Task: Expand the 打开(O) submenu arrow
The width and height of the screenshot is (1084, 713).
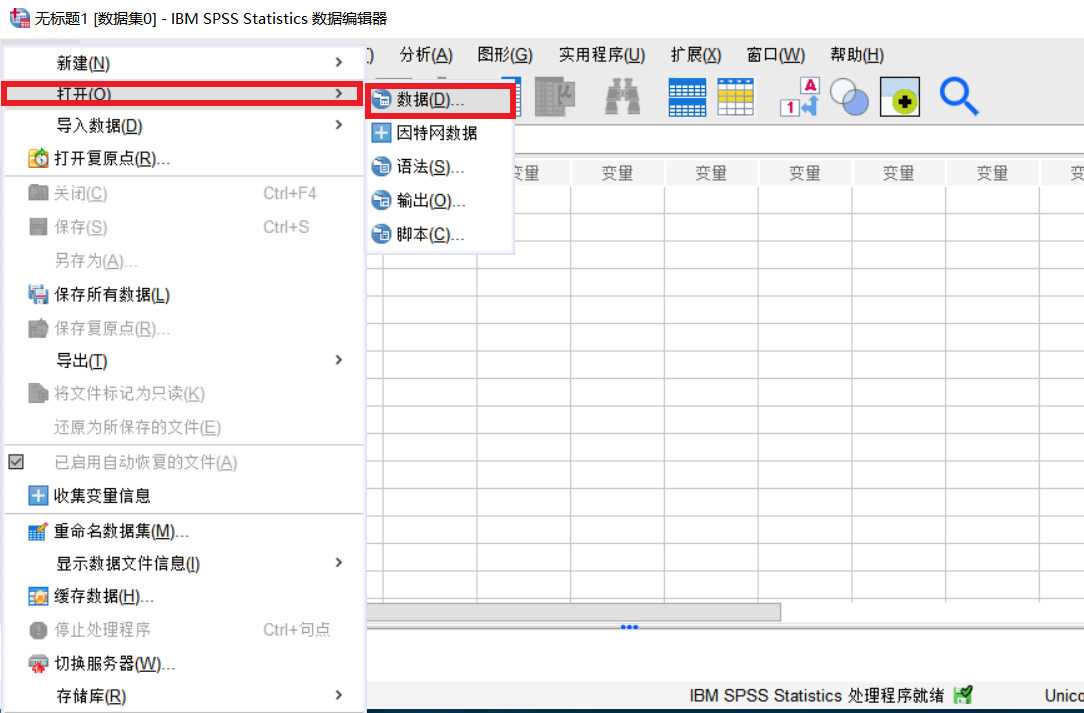Action: (x=339, y=93)
